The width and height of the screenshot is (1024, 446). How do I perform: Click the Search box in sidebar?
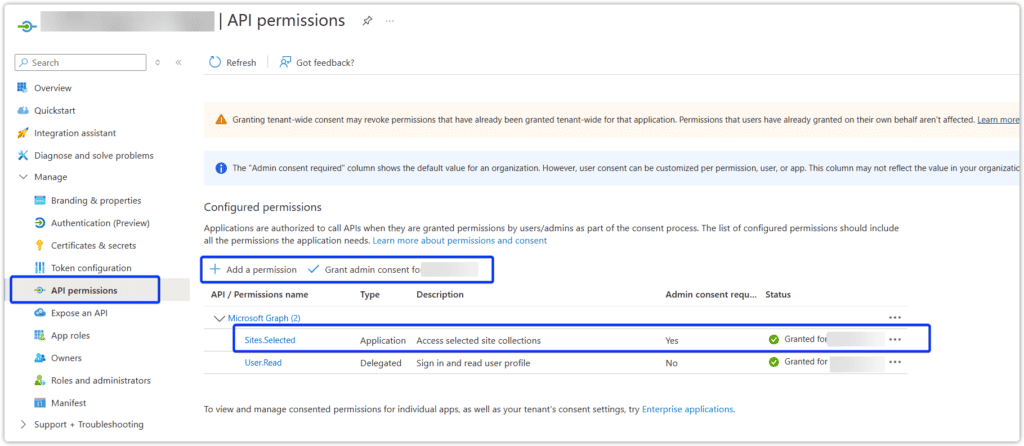[85, 62]
